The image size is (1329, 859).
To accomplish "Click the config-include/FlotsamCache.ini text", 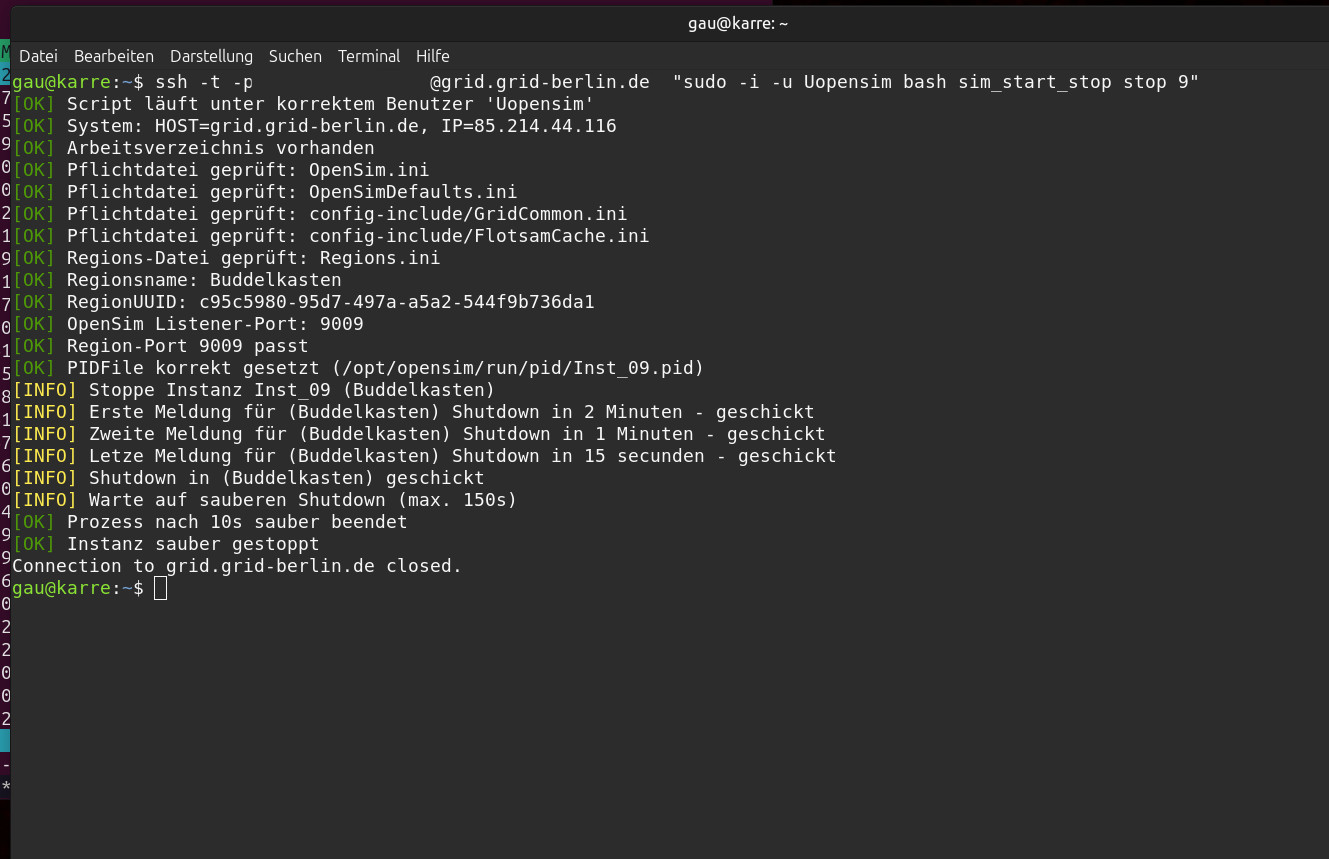I will 479,236.
